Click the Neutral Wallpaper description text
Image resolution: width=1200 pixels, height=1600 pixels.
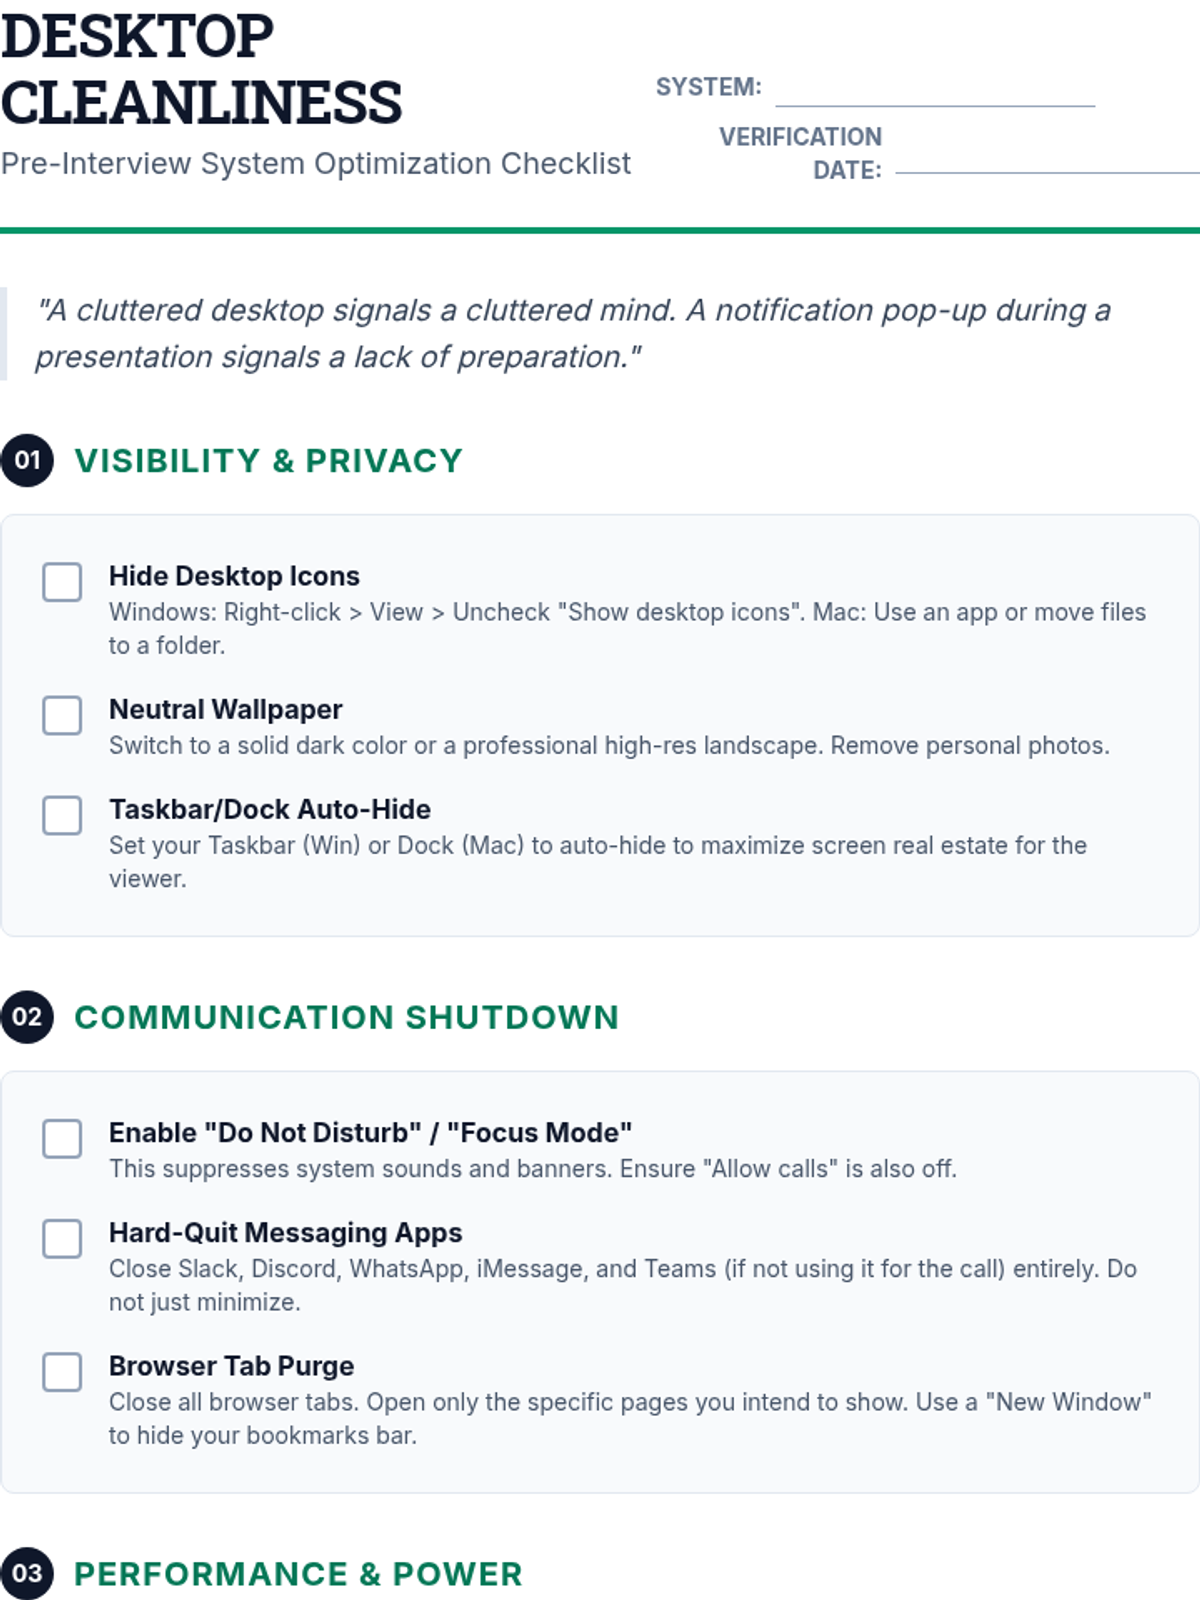[x=608, y=746]
